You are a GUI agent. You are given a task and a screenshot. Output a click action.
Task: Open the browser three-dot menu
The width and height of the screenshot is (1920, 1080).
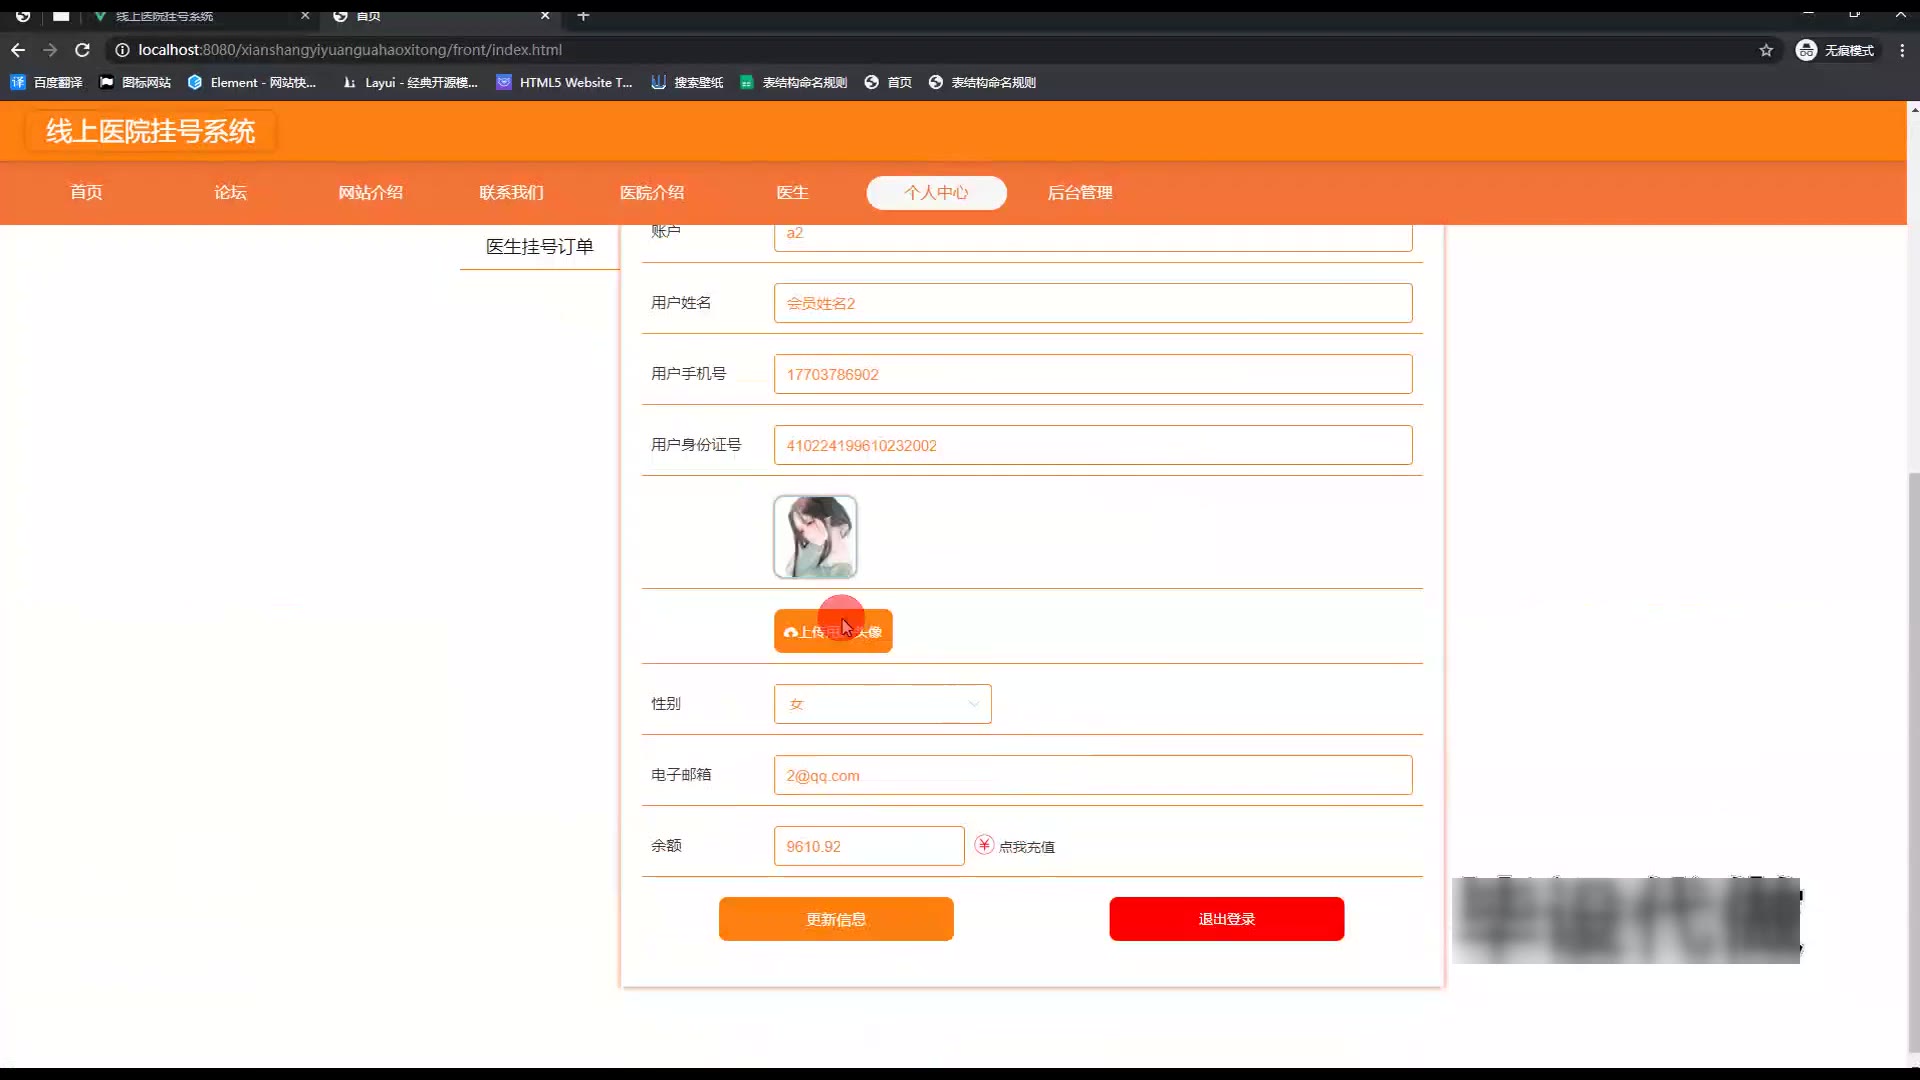1902,50
